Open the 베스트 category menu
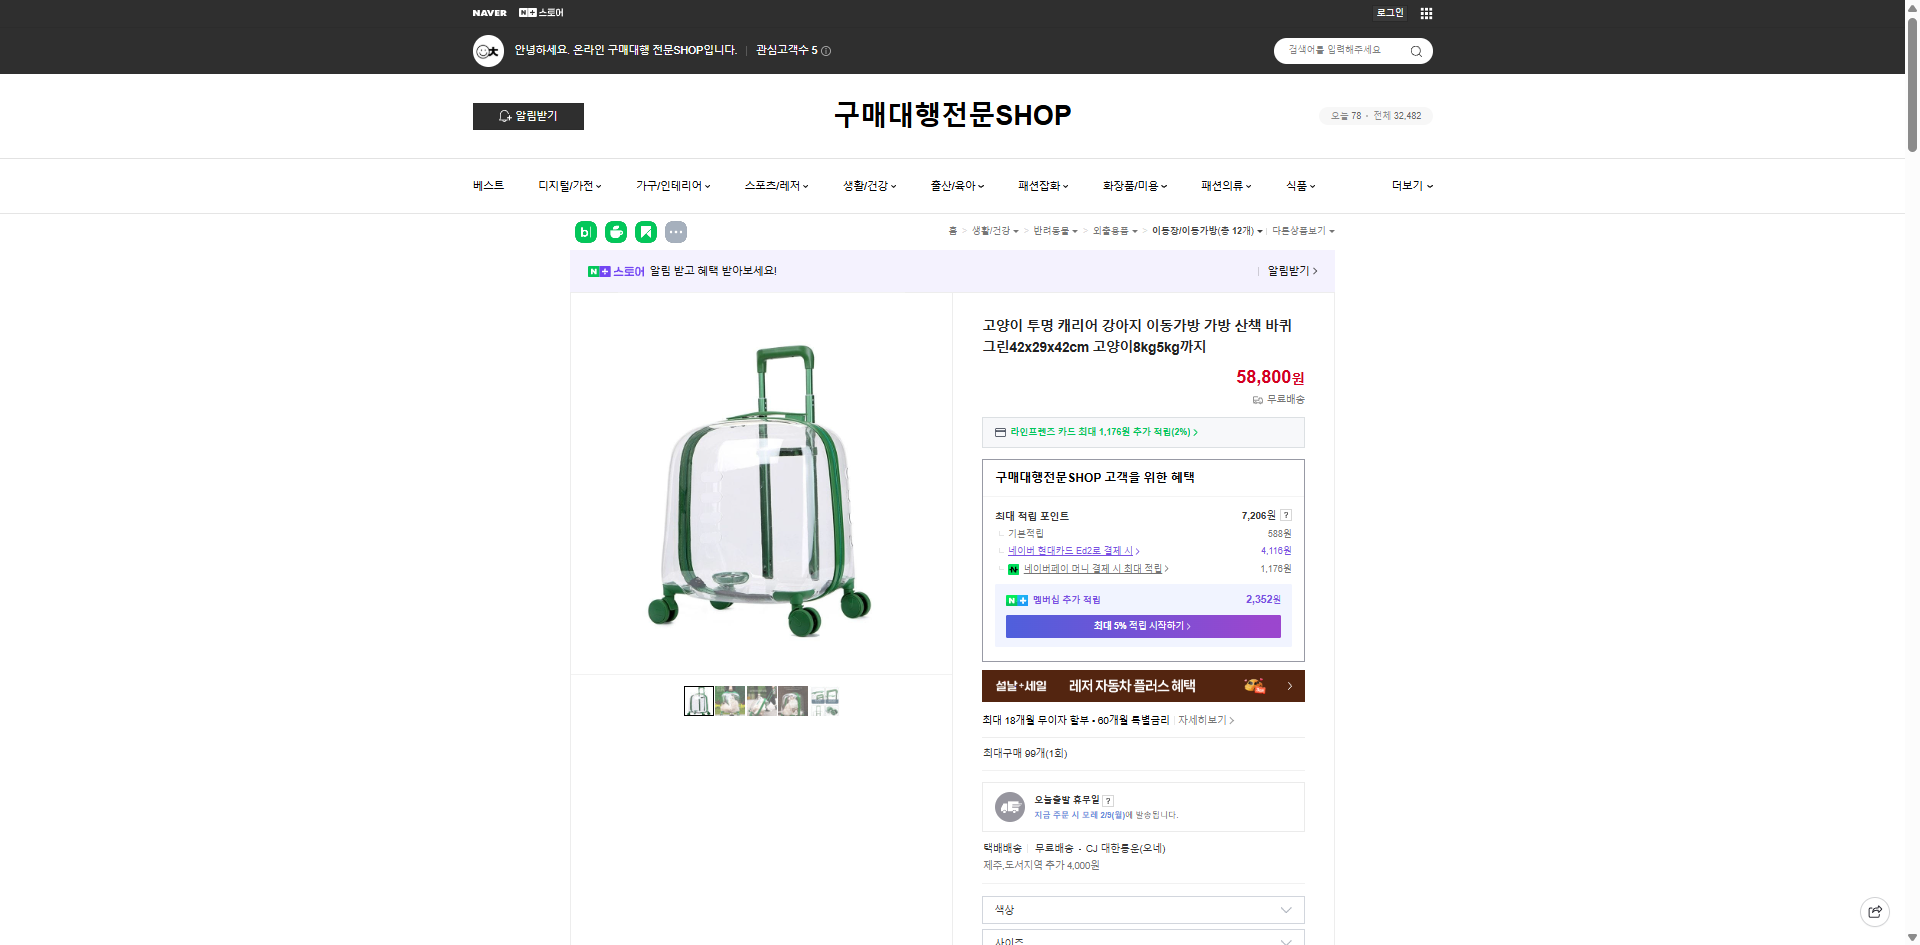 coord(487,186)
